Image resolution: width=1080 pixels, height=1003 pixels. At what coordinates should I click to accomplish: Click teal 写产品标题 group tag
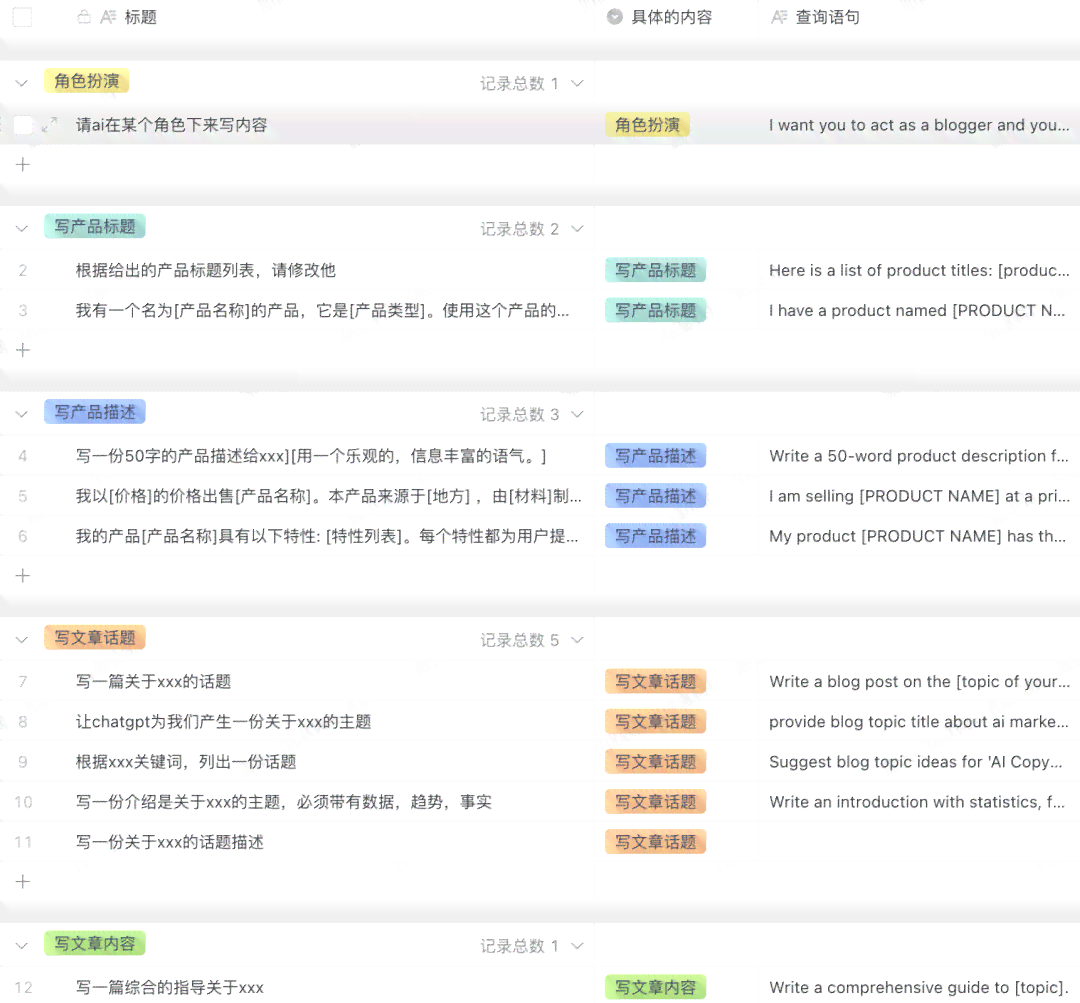[x=95, y=226]
